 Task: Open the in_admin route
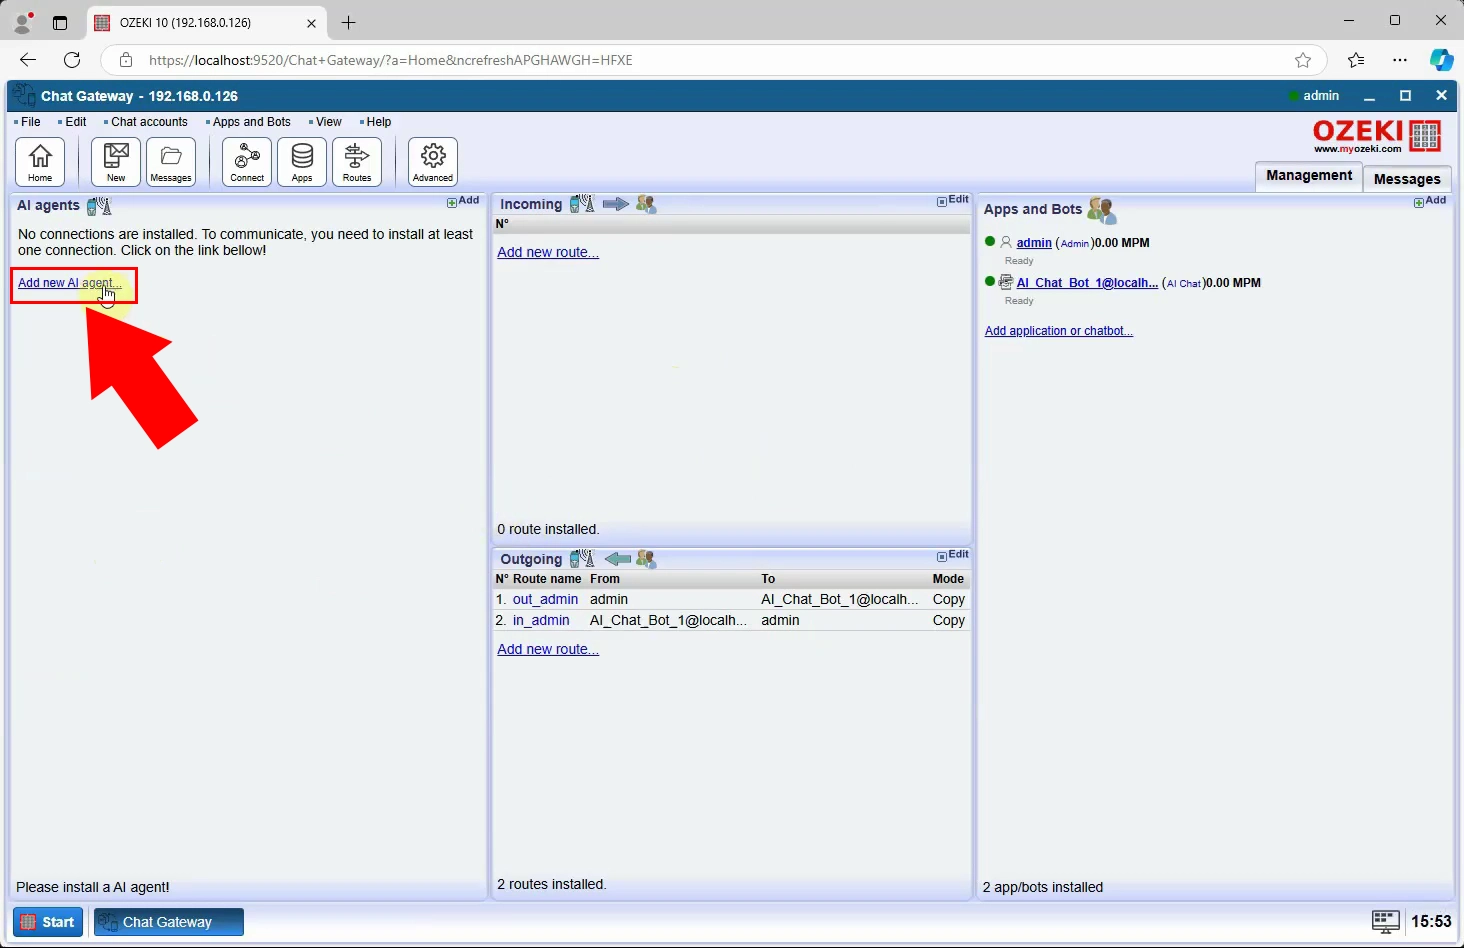click(x=541, y=620)
